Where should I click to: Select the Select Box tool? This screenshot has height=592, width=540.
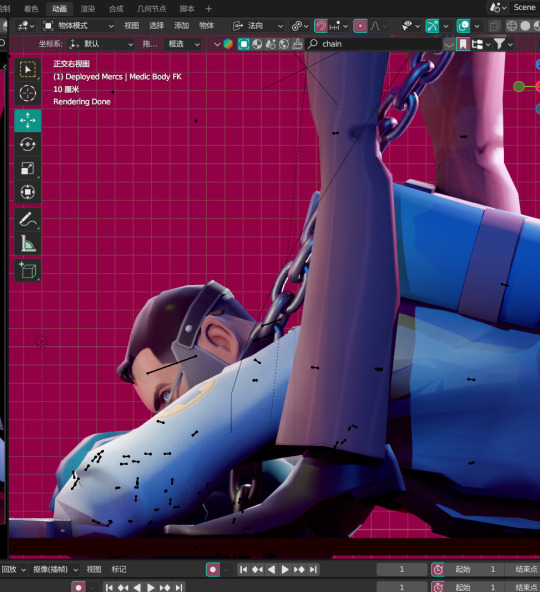(28, 69)
